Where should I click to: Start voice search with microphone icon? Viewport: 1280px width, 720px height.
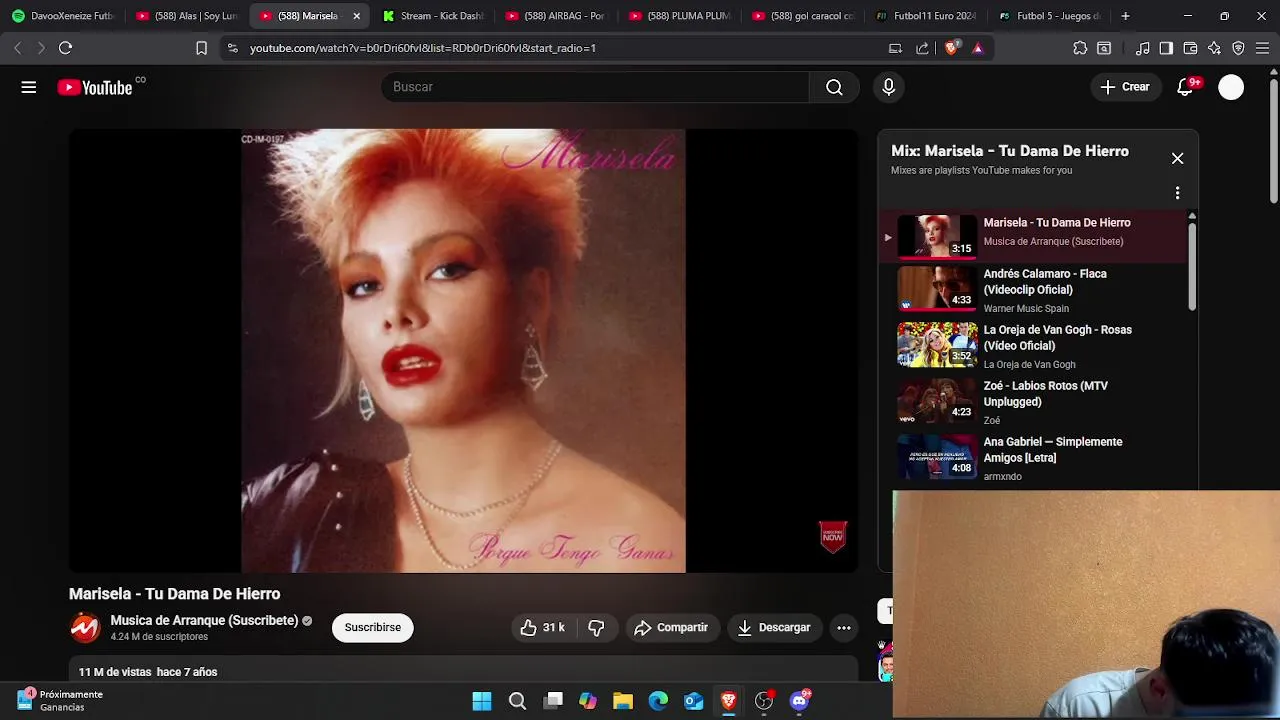click(888, 87)
